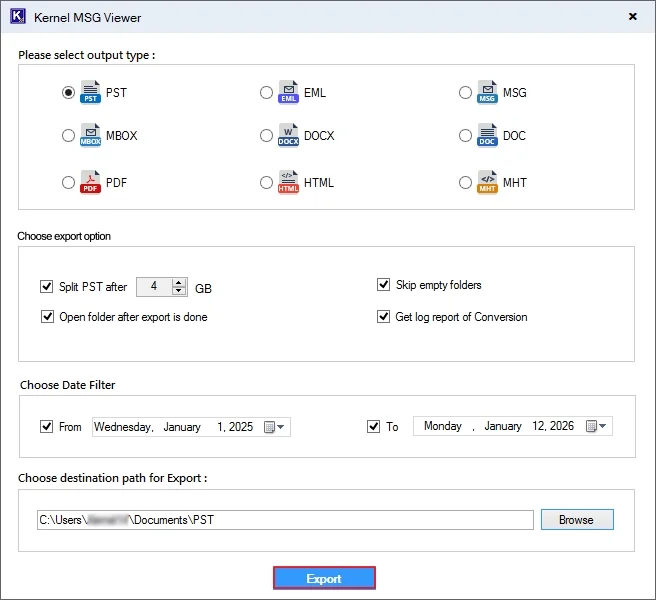Click the MBOX file format icon

[90, 135]
